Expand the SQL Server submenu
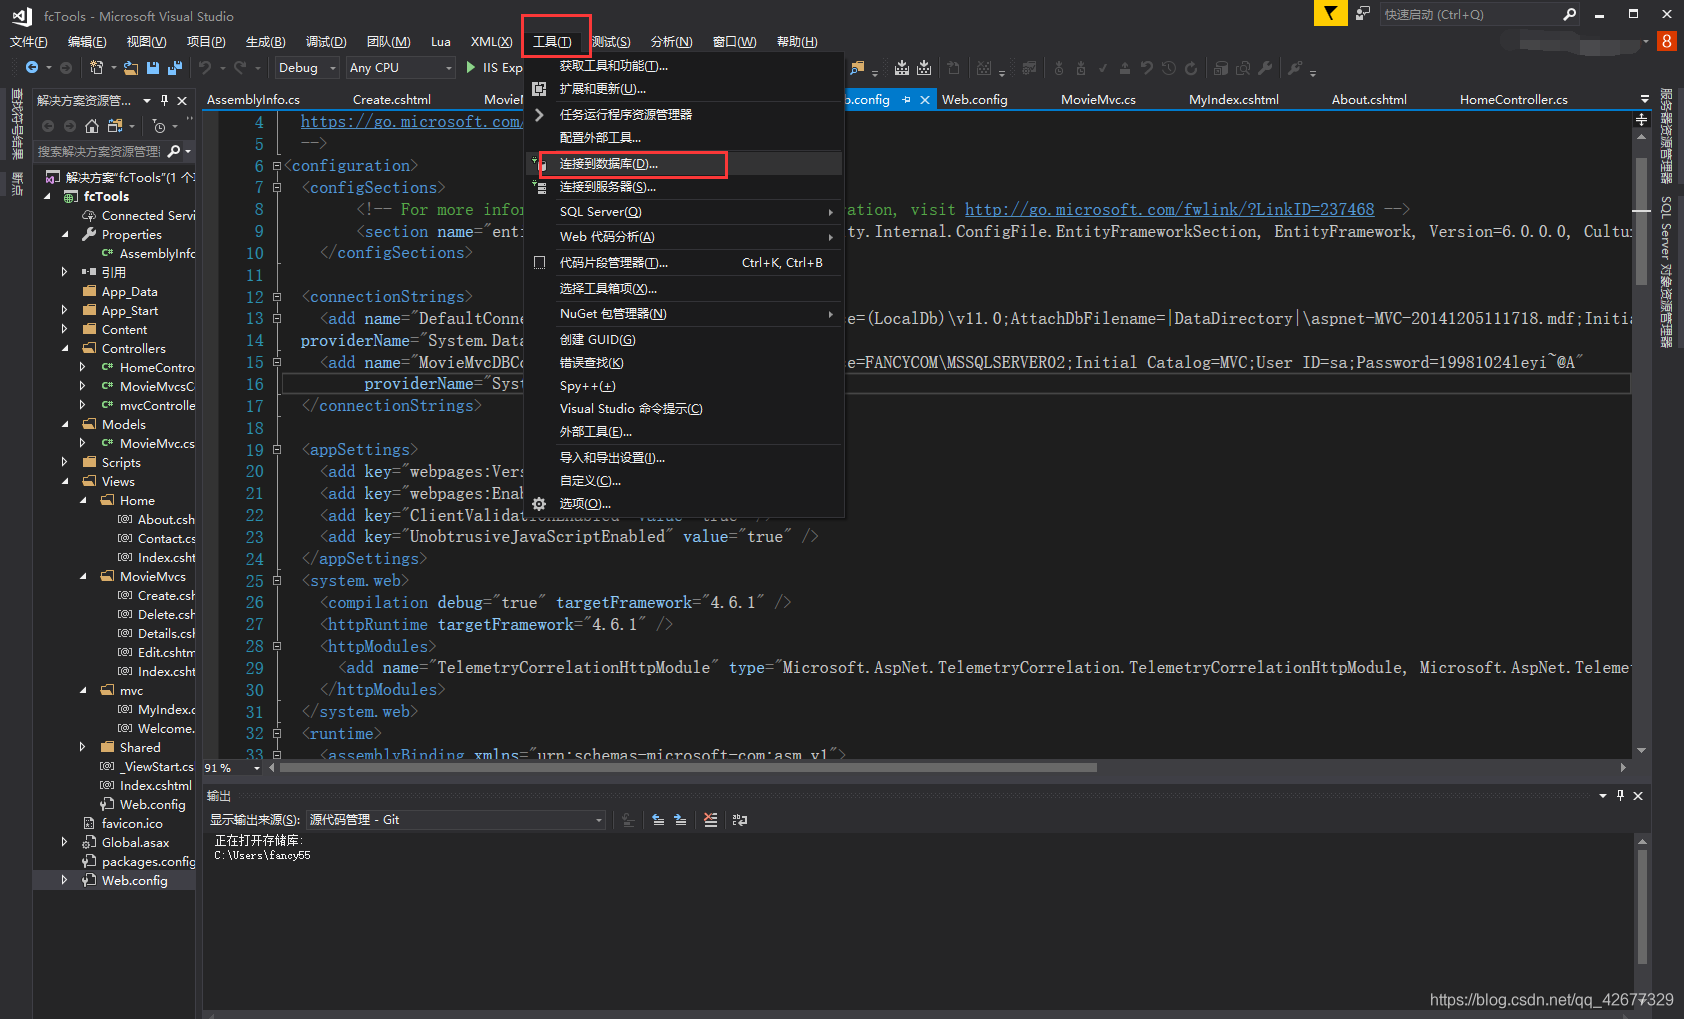This screenshot has width=1684, height=1019. point(685,212)
